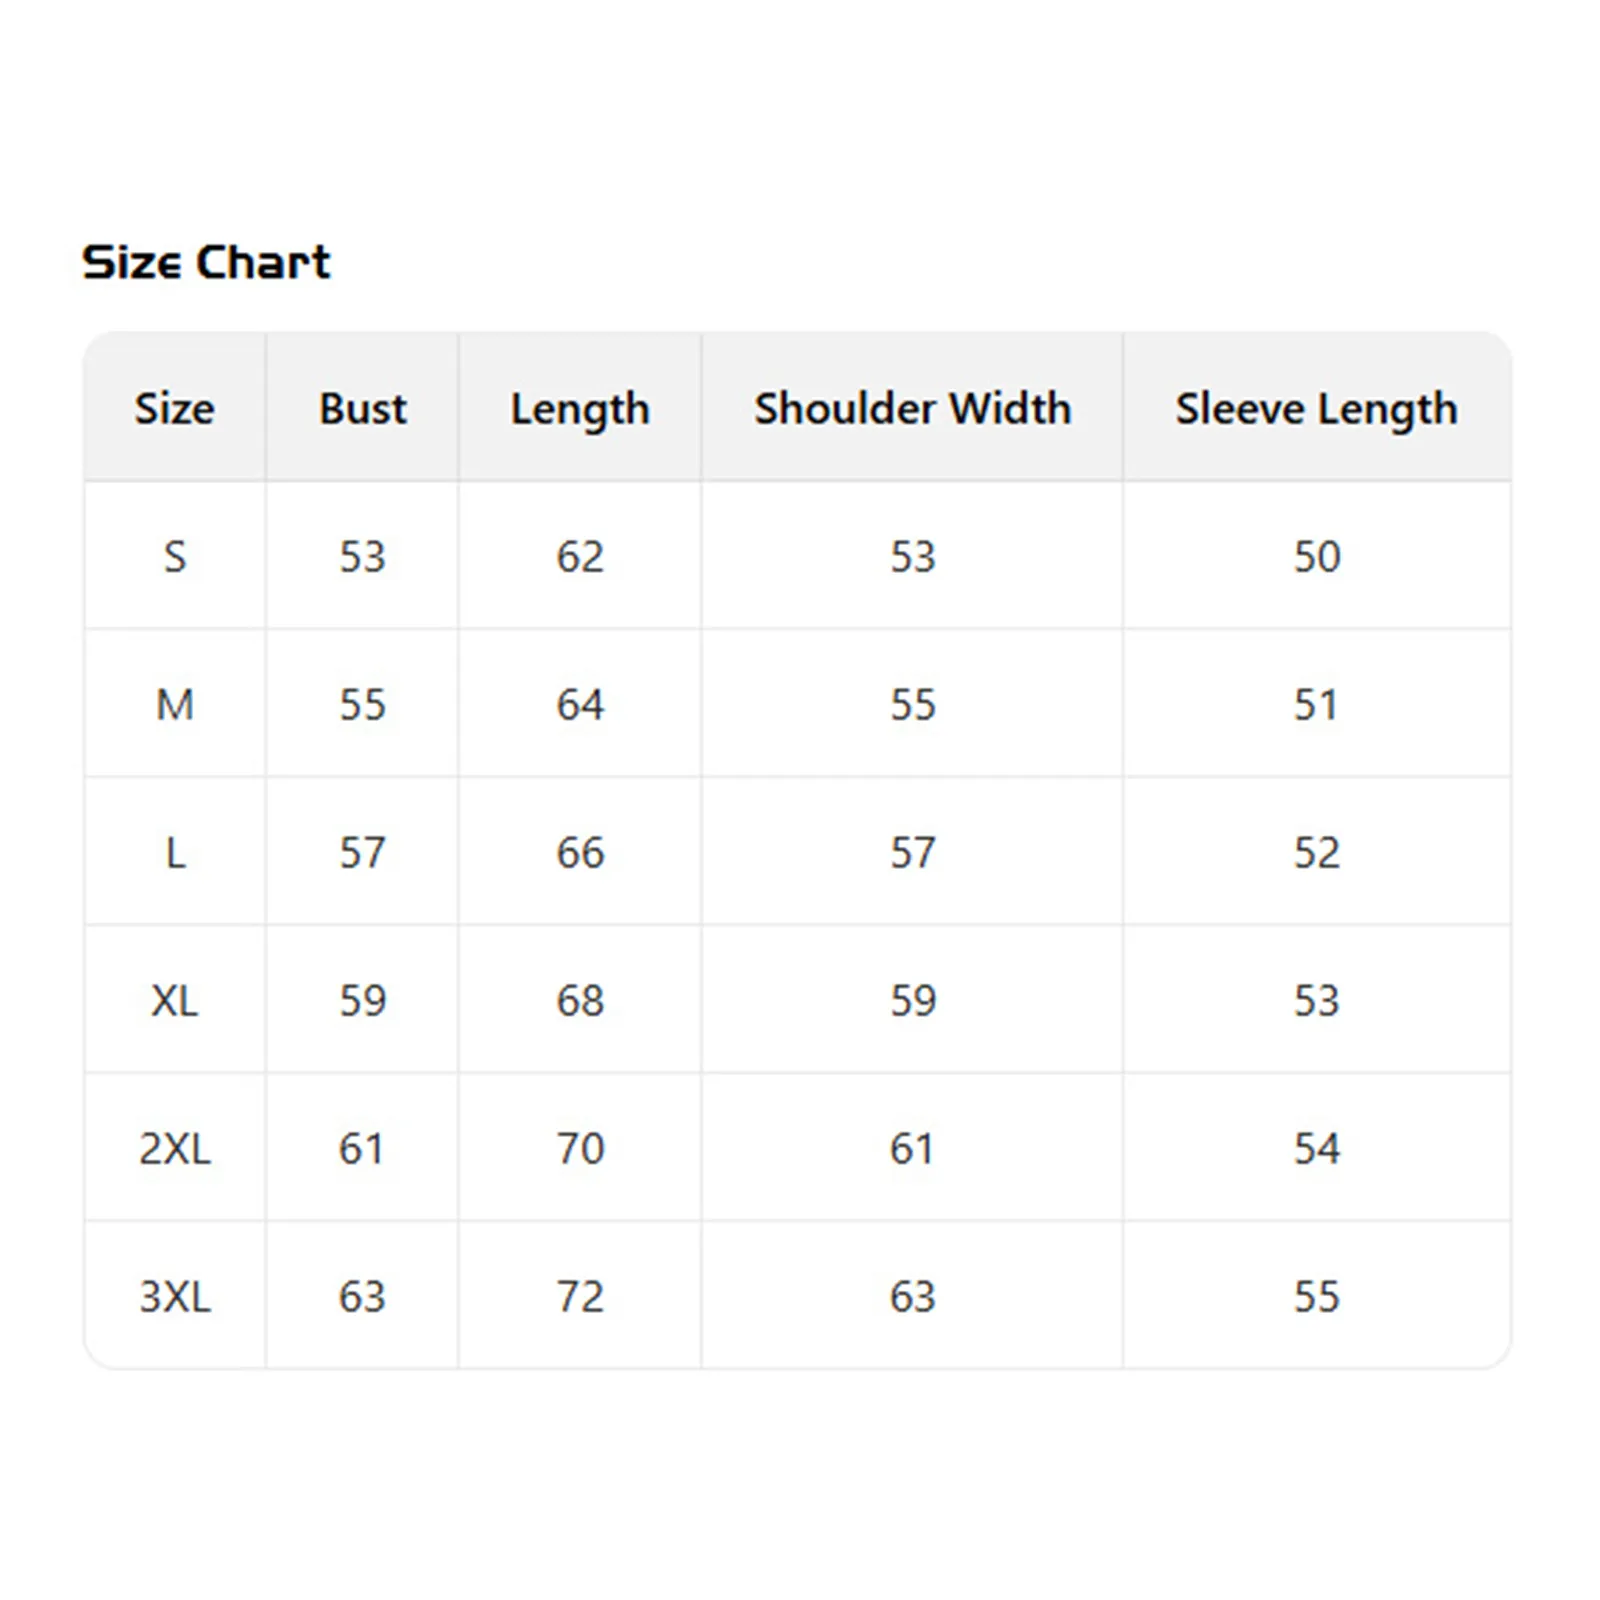The width and height of the screenshot is (1600, 1600).
Task: Click the Length value 62 for size S
Action: (580, 556)
